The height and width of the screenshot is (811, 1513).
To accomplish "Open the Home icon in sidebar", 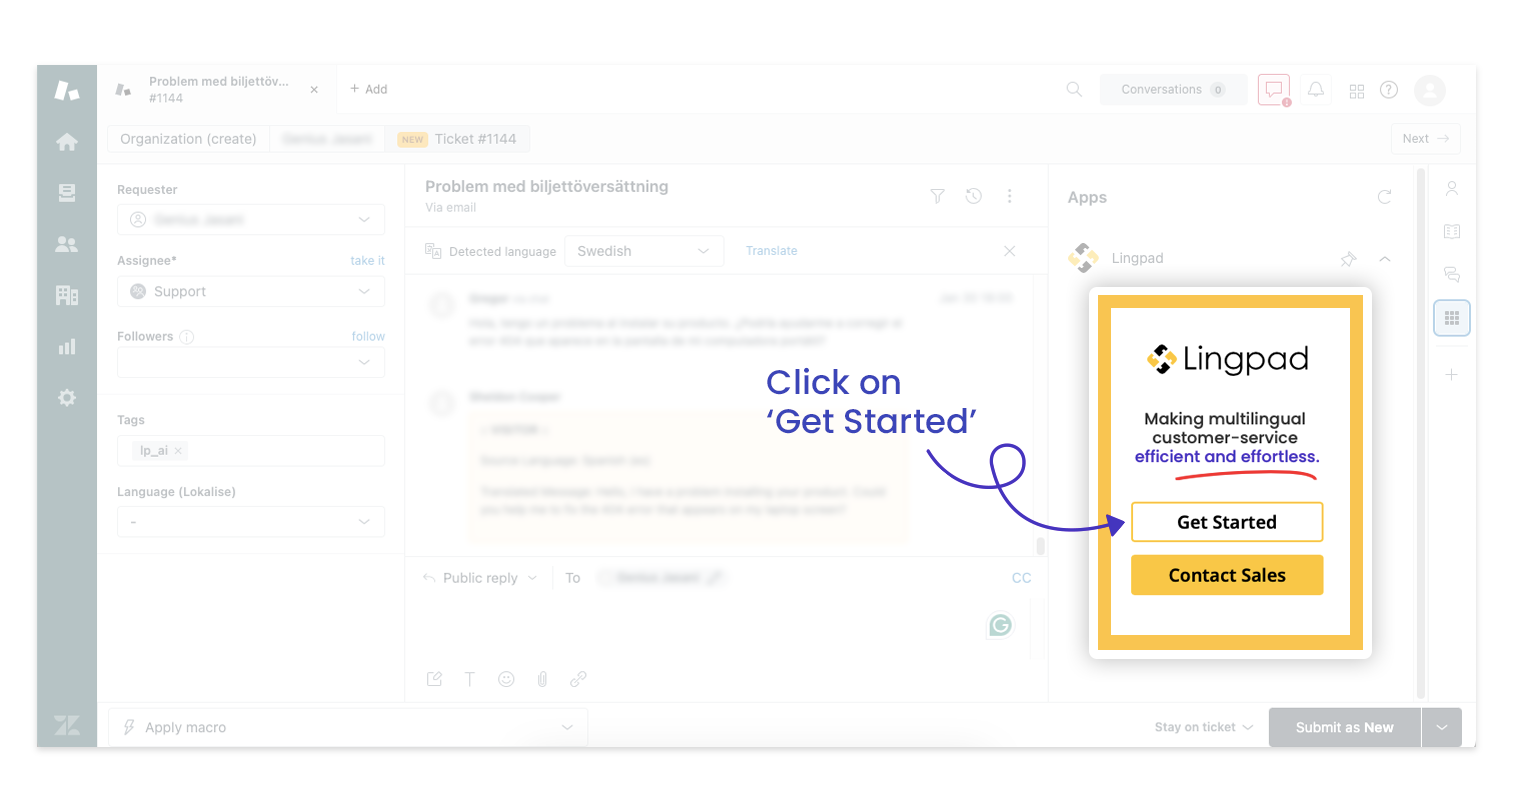I will coord(67,142).
